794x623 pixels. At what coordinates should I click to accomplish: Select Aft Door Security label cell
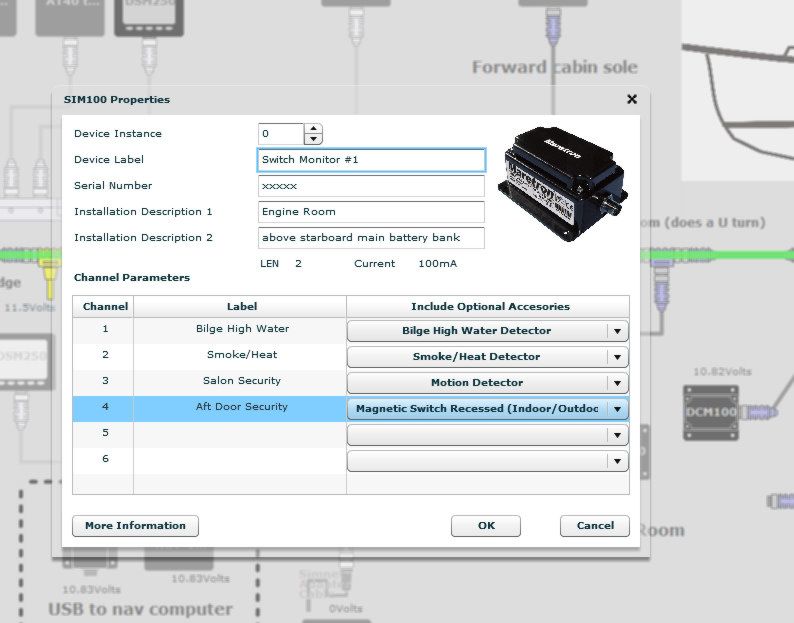pos(240,408)
